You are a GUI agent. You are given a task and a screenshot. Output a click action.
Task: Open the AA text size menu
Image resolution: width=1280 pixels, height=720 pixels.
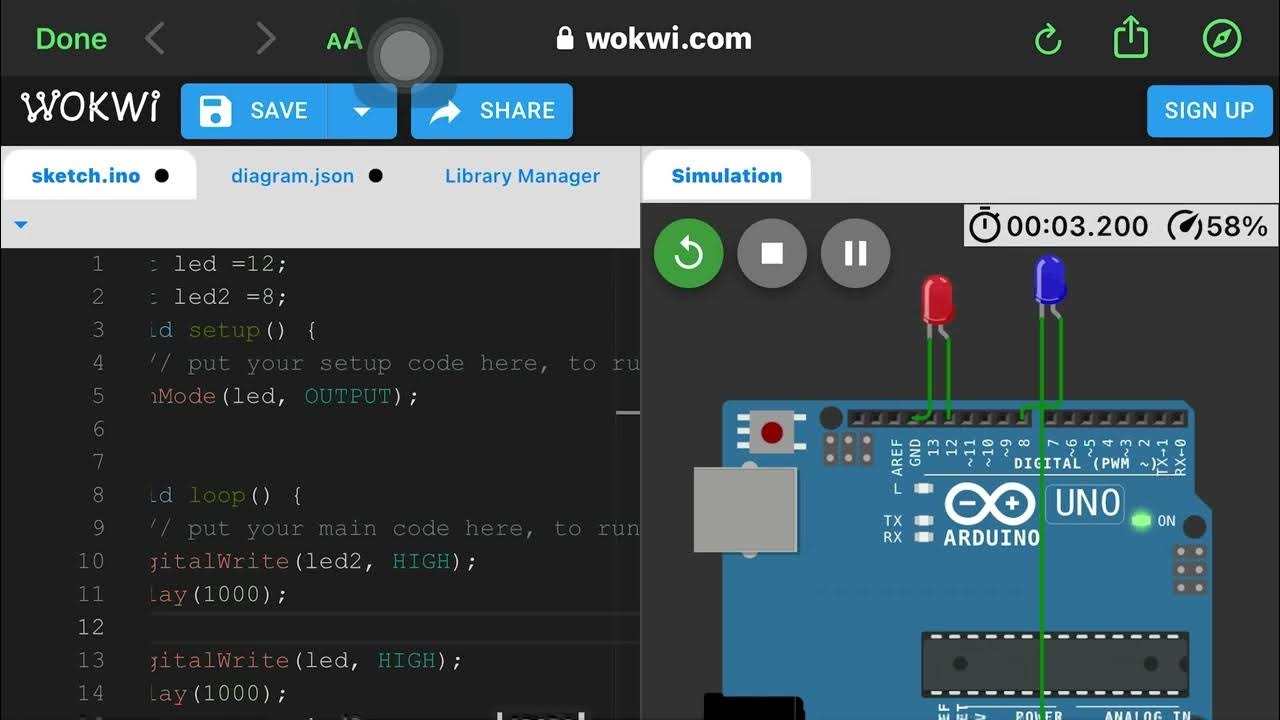344,40
